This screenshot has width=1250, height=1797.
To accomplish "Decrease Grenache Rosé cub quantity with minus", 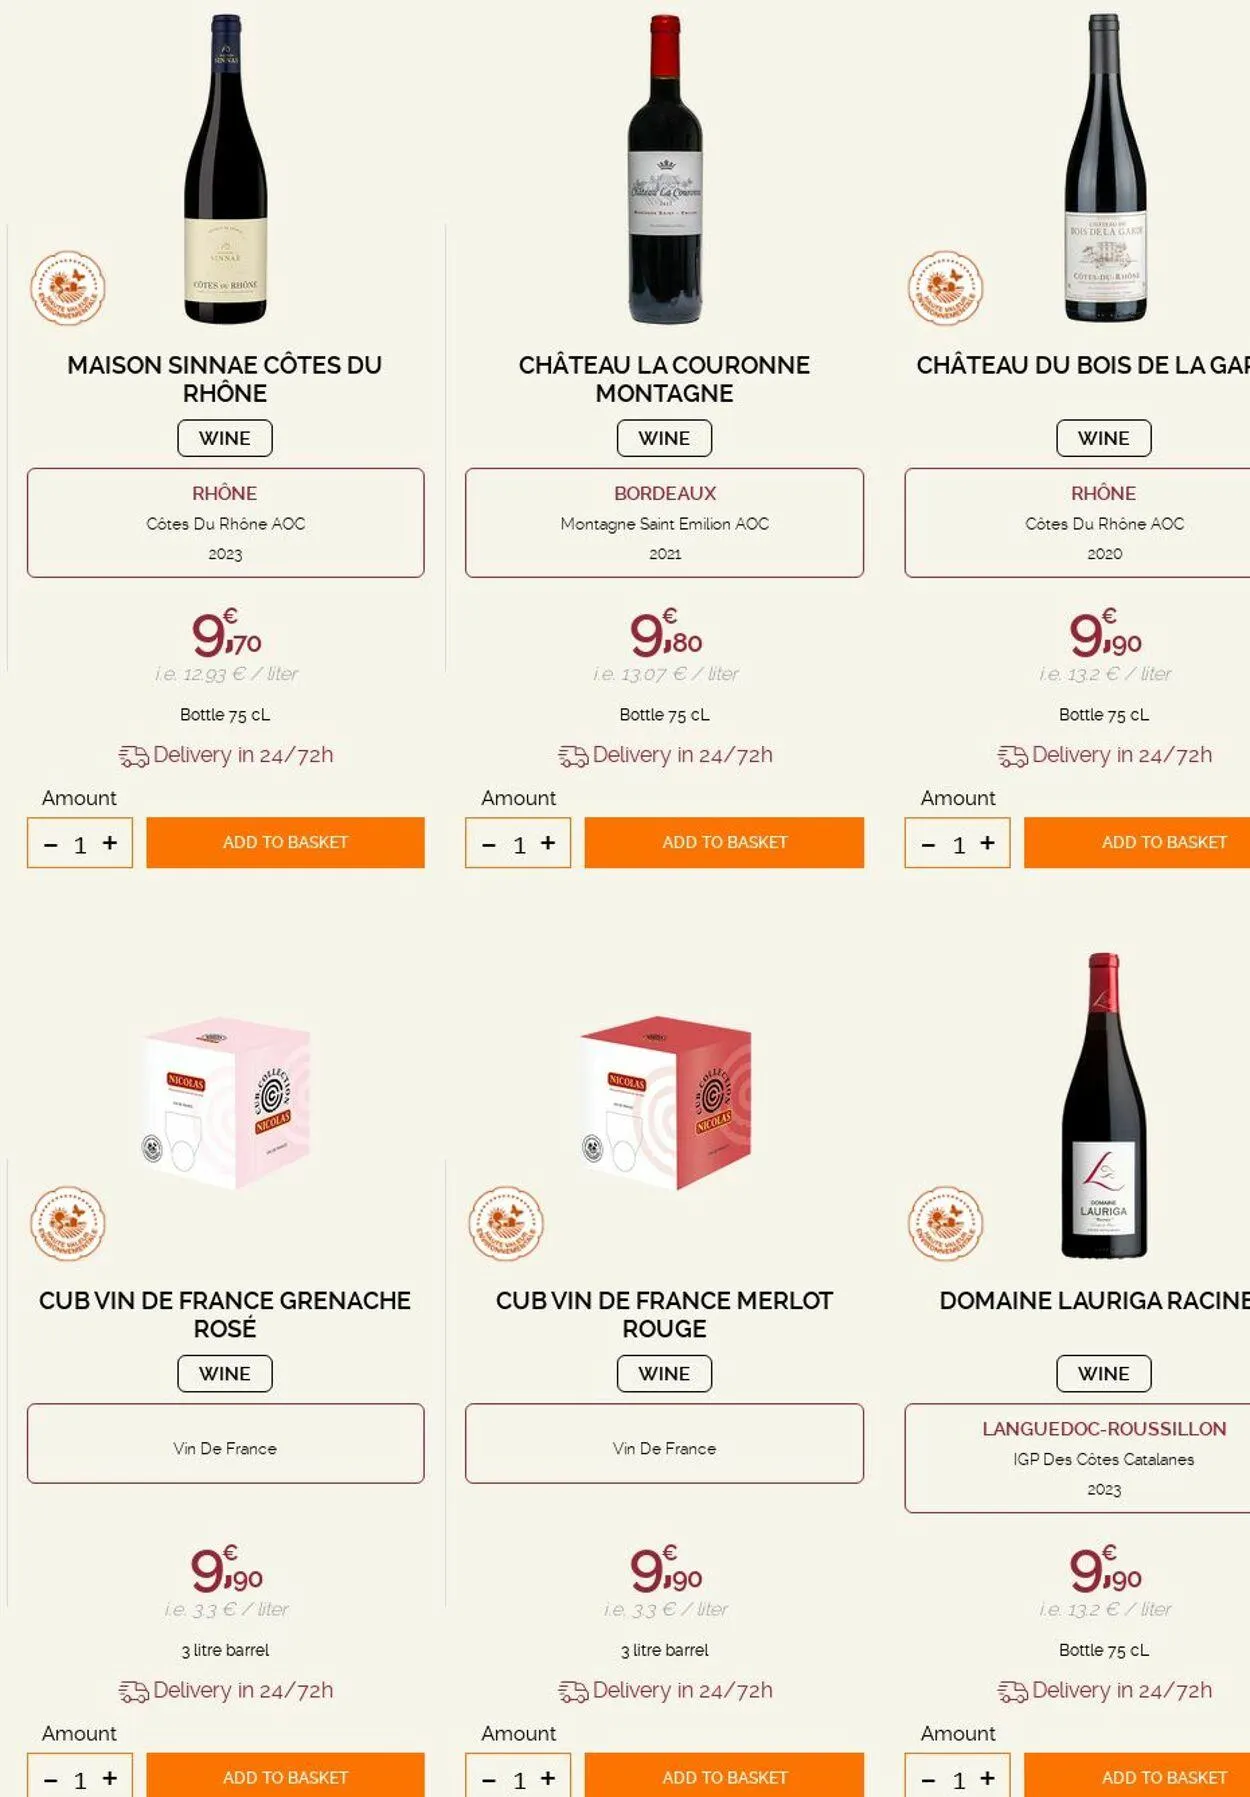I will (51, 1780).
